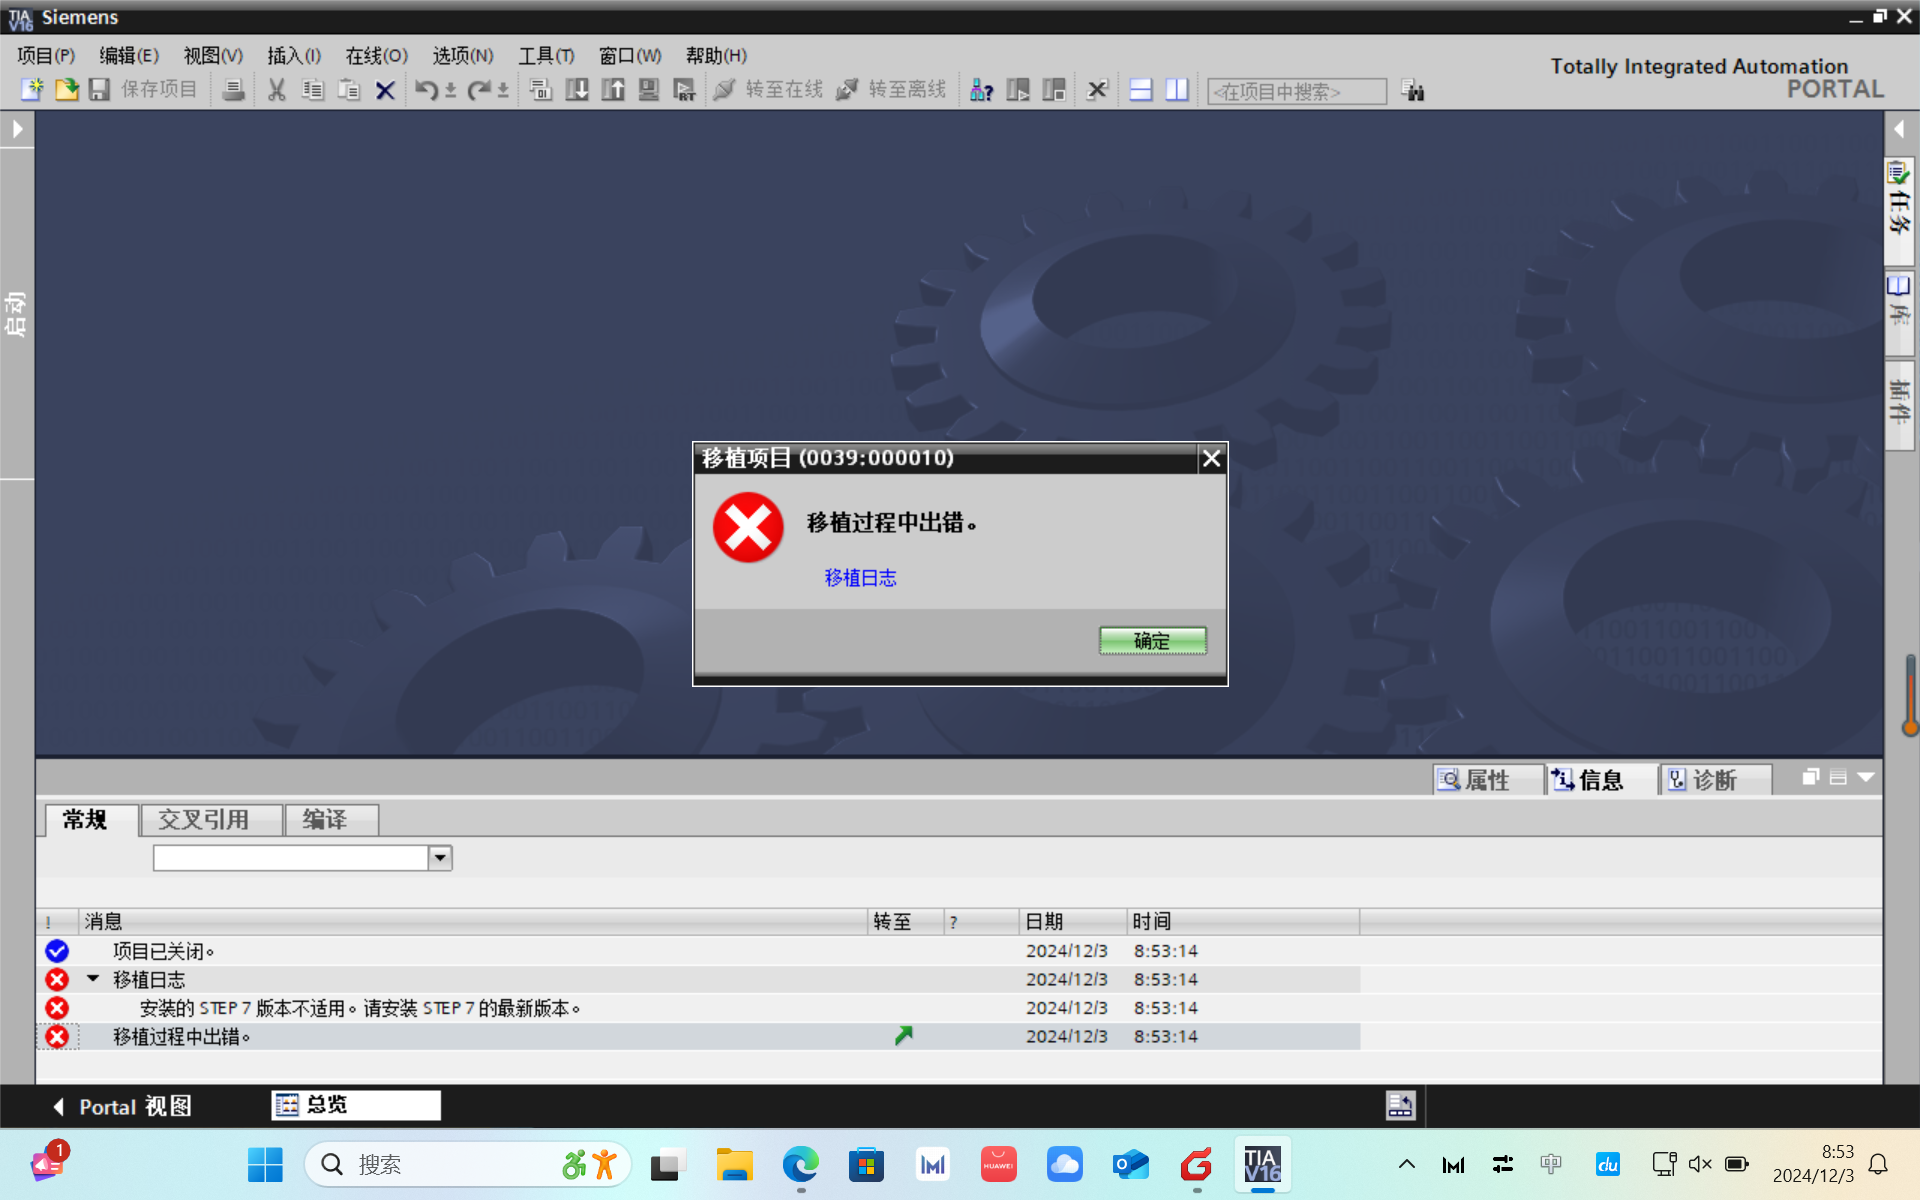The height and width of the screenshot is (1200, 1920).
Task: Open the 在线(O) menu
Action: tap(376, 56)
